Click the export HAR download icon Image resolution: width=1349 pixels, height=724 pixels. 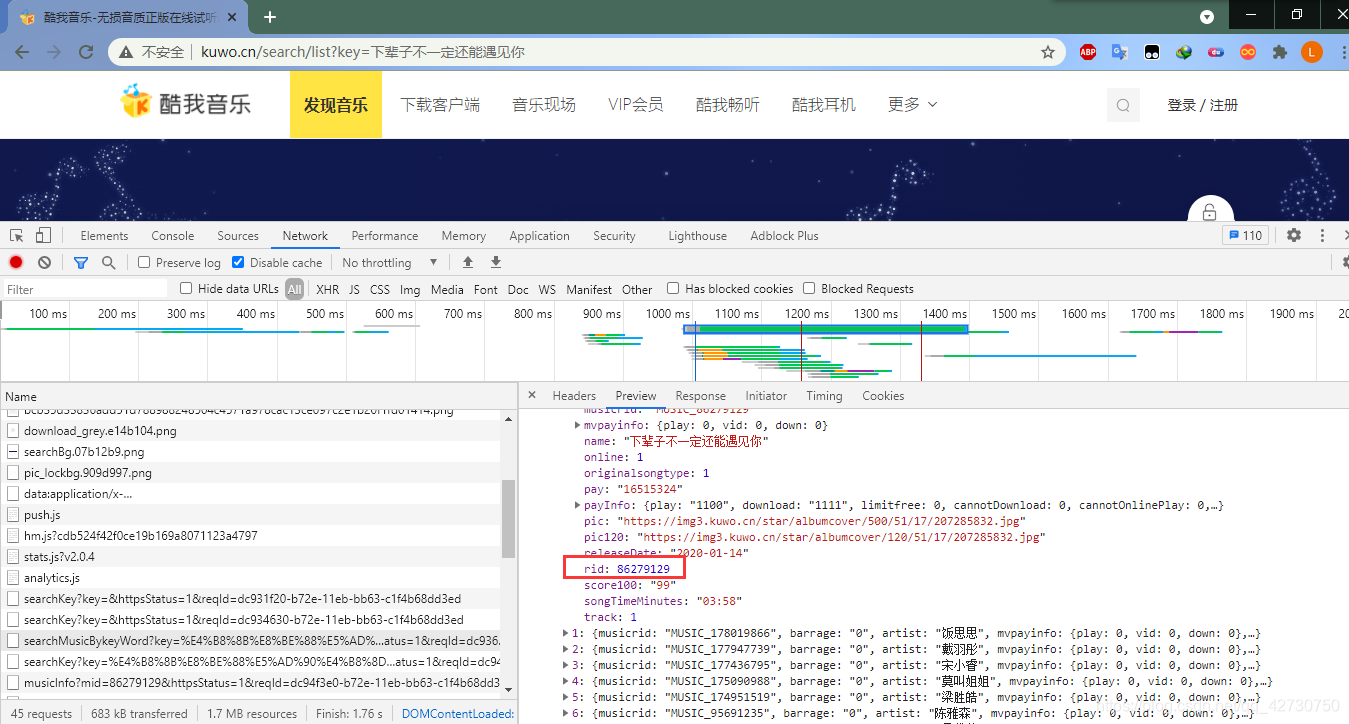click(495, 262)
